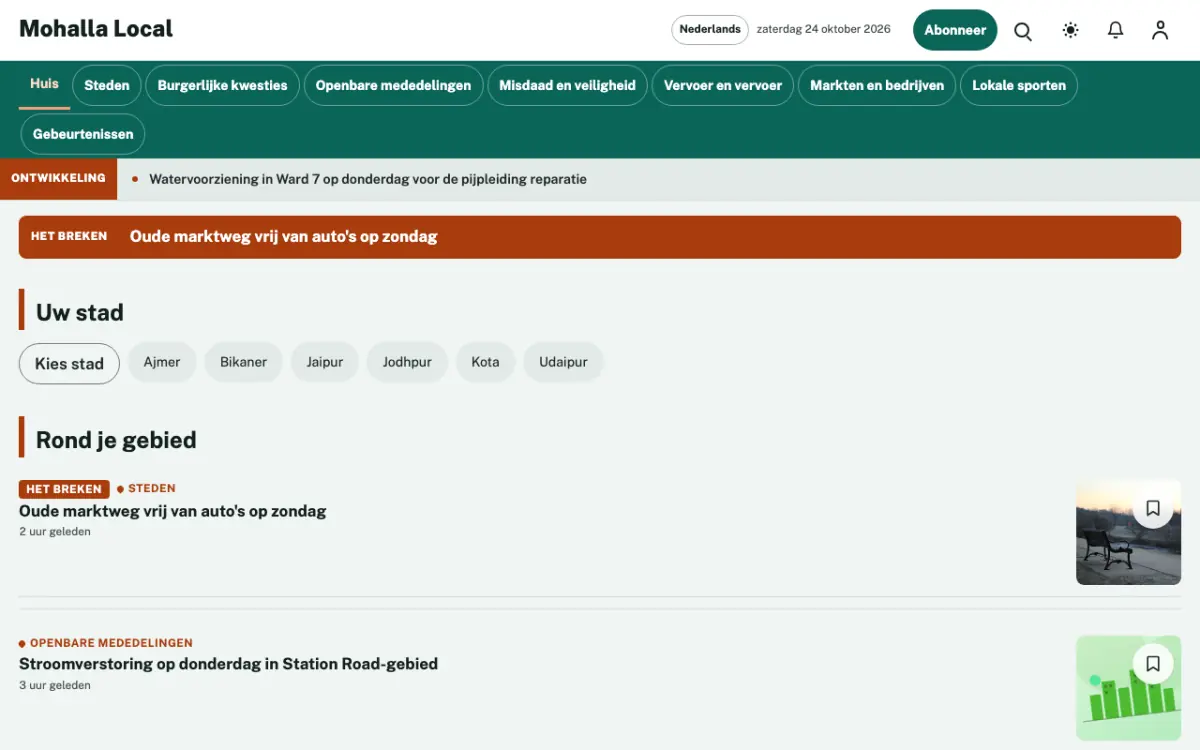Image resolution: width=1200 pixels, height=750 pixels.
Task: Select Bikaner city chip
Action: pyautogui.click(x=244, y=362)
